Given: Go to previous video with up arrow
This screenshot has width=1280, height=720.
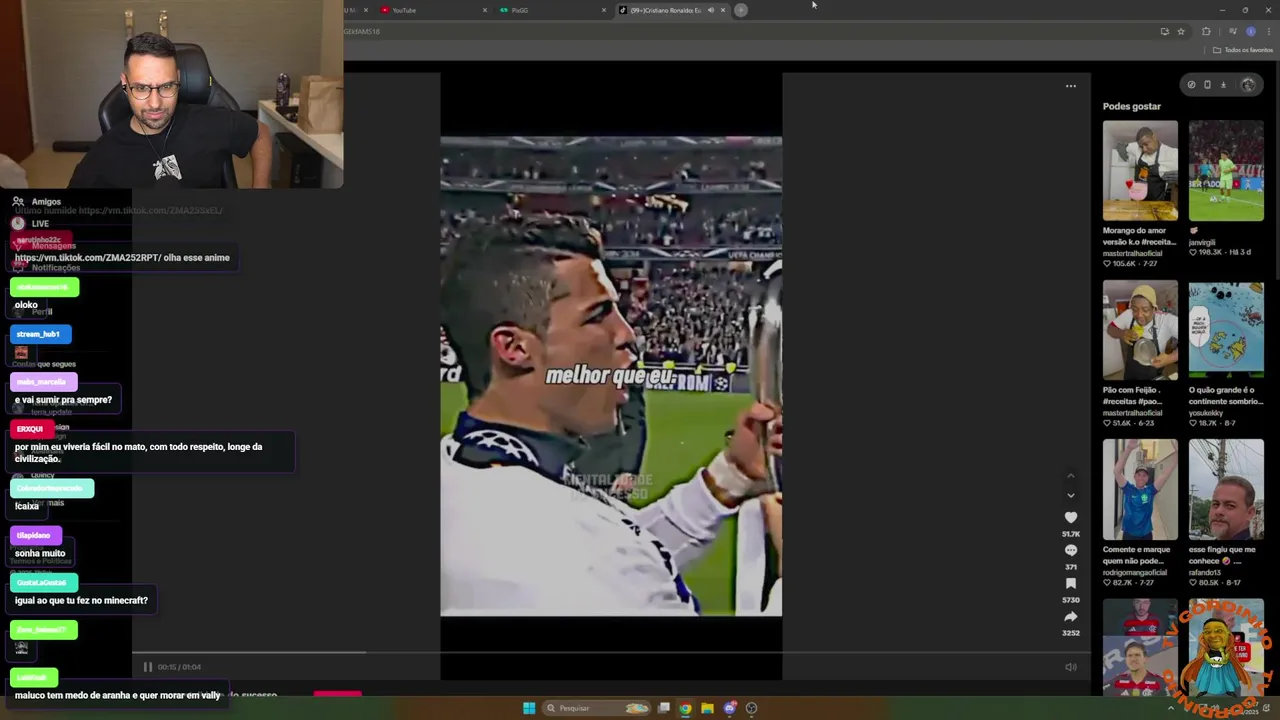Looking at the screenshot, I should coord(1071,476).
